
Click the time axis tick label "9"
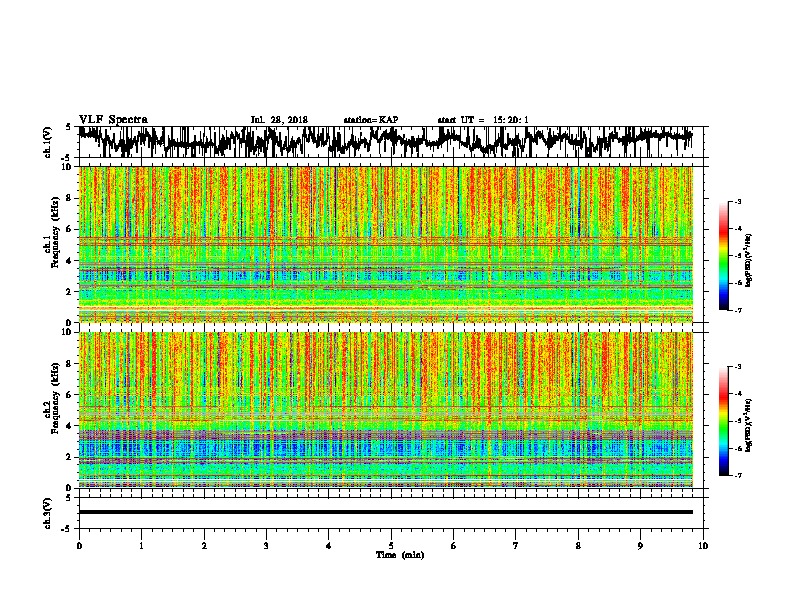640,546
